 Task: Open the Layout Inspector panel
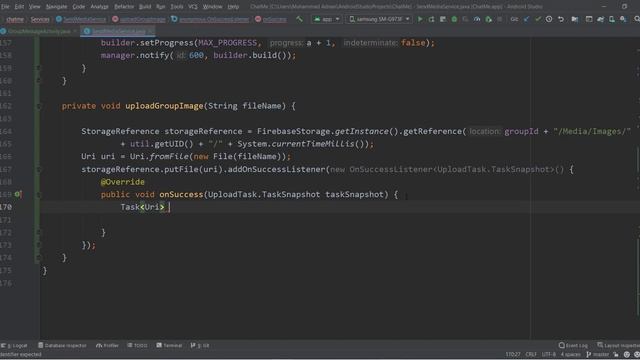[x=618, y=345]
